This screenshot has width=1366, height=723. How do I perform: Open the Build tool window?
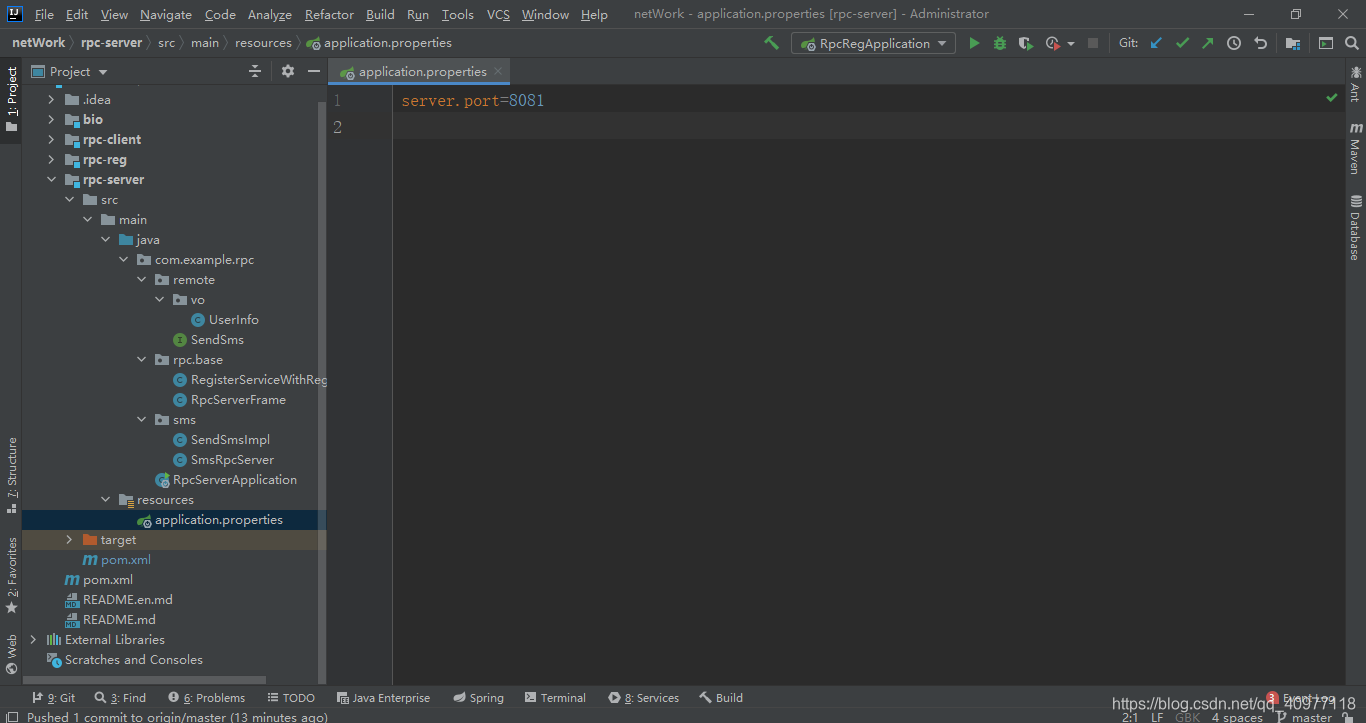click(720, 697)
